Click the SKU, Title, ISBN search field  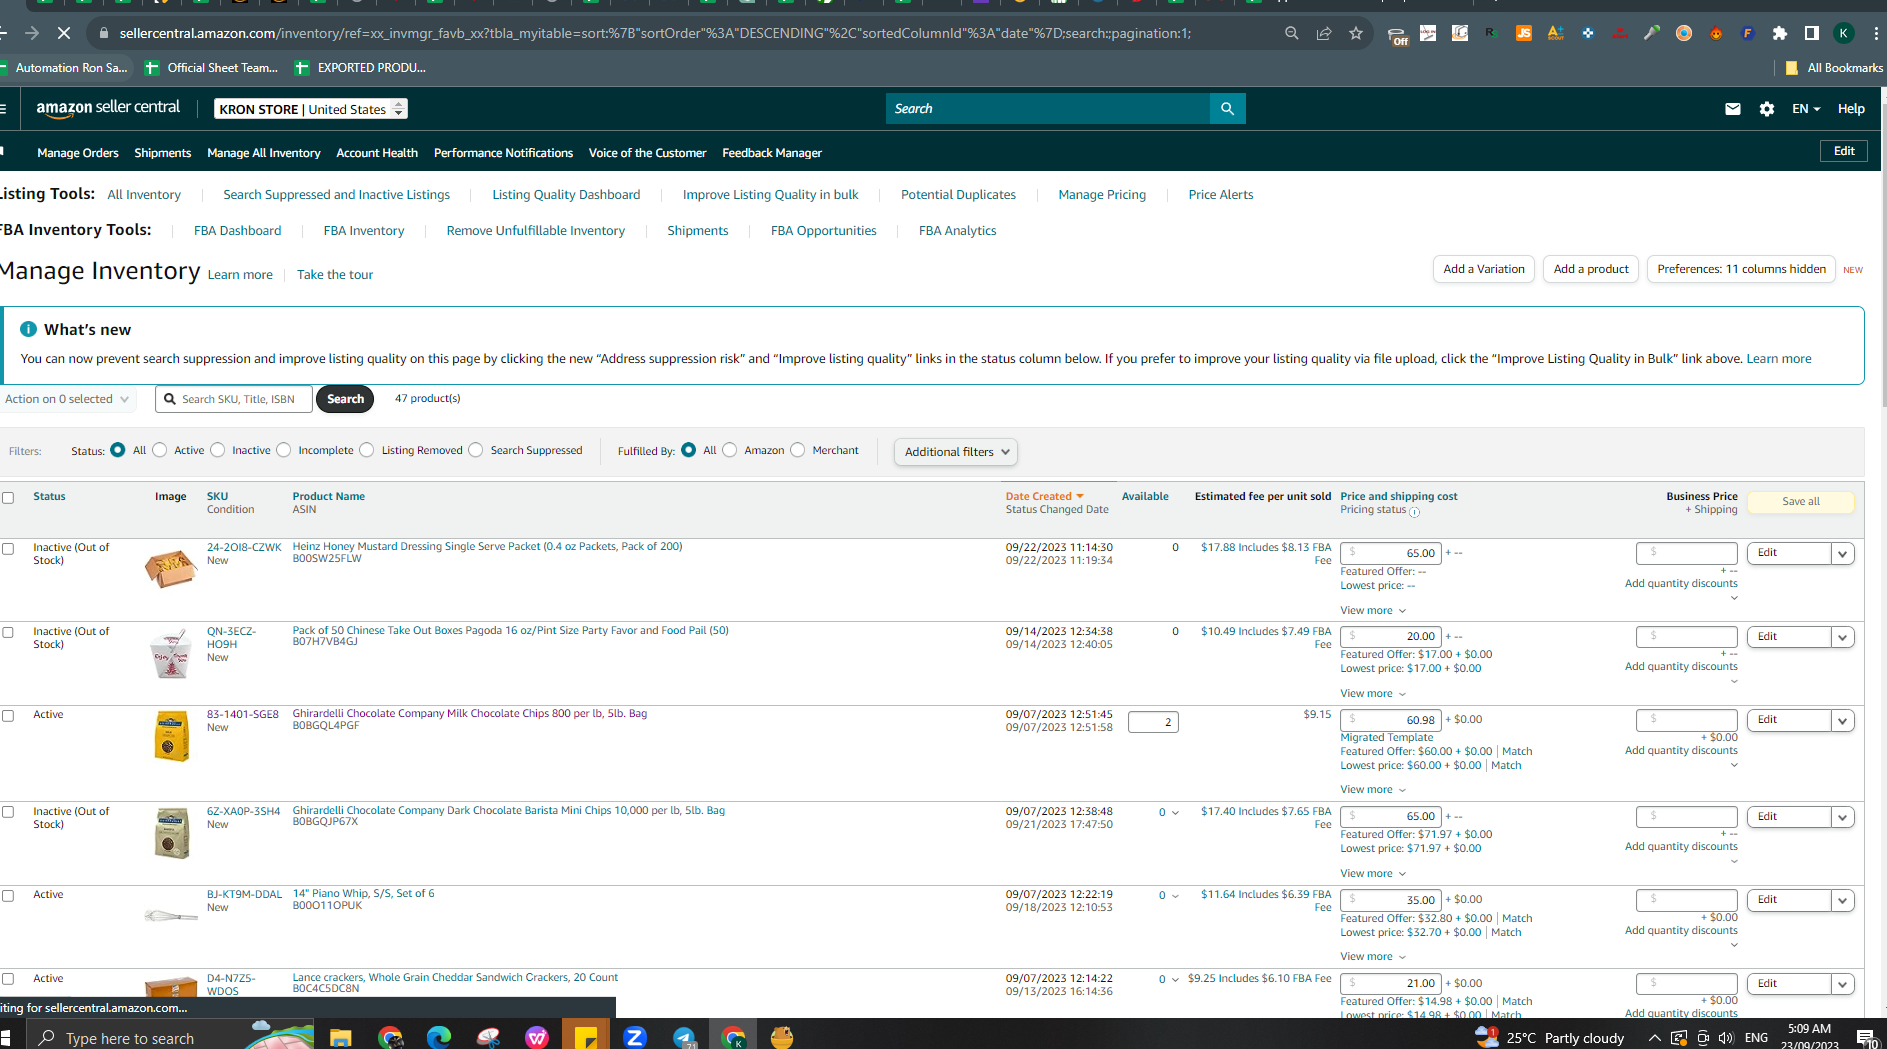point(234,399)
